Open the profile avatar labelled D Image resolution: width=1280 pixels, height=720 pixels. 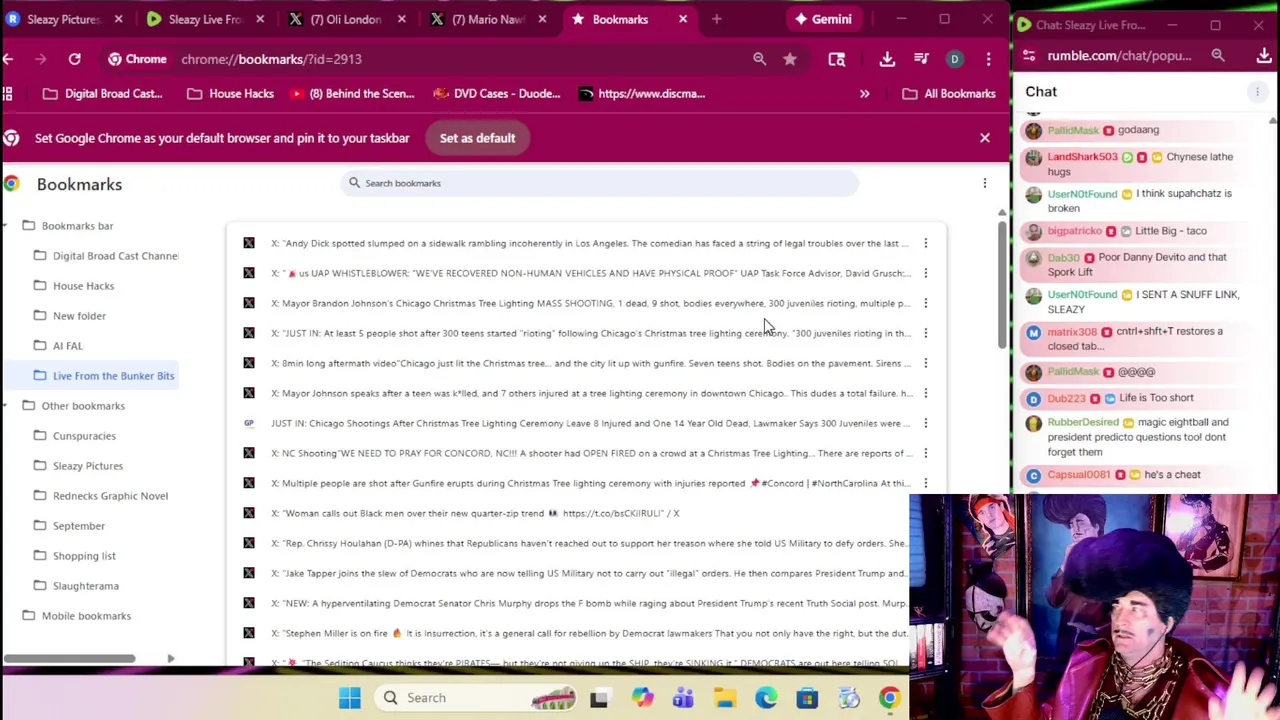(x=954, y=59)
